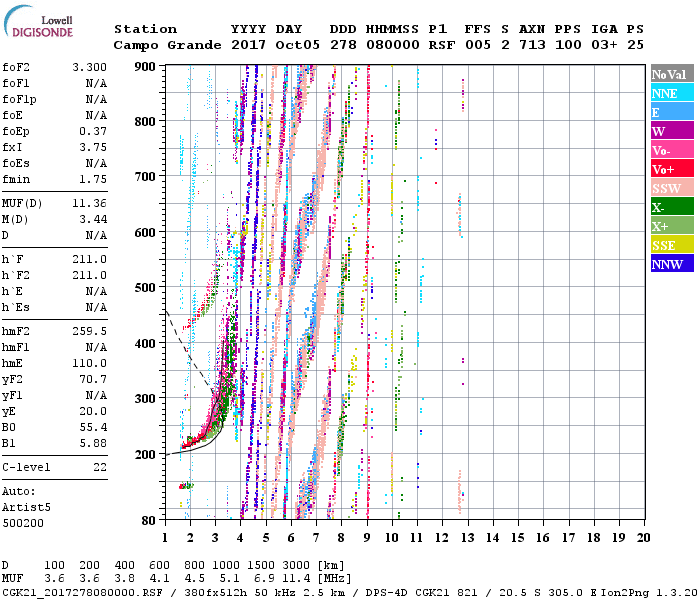Select the SSE yellow legend swatch

coord(672,245)
